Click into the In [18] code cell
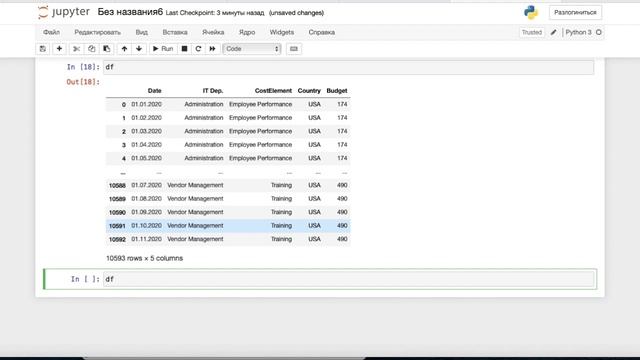The width and height of the screenshot is (640, 360). (349, 67)
